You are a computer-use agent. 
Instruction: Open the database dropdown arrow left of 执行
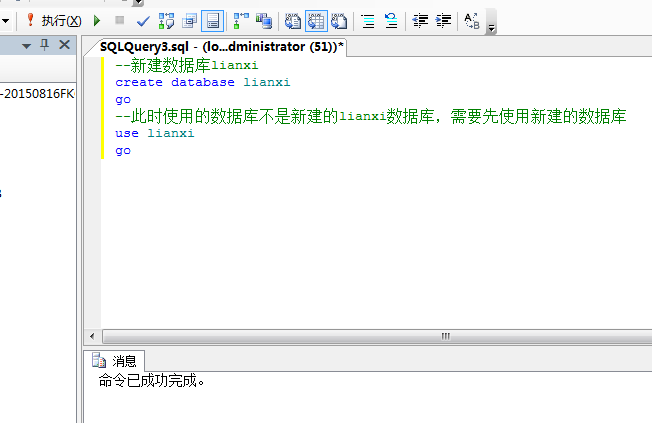(5, 20)
